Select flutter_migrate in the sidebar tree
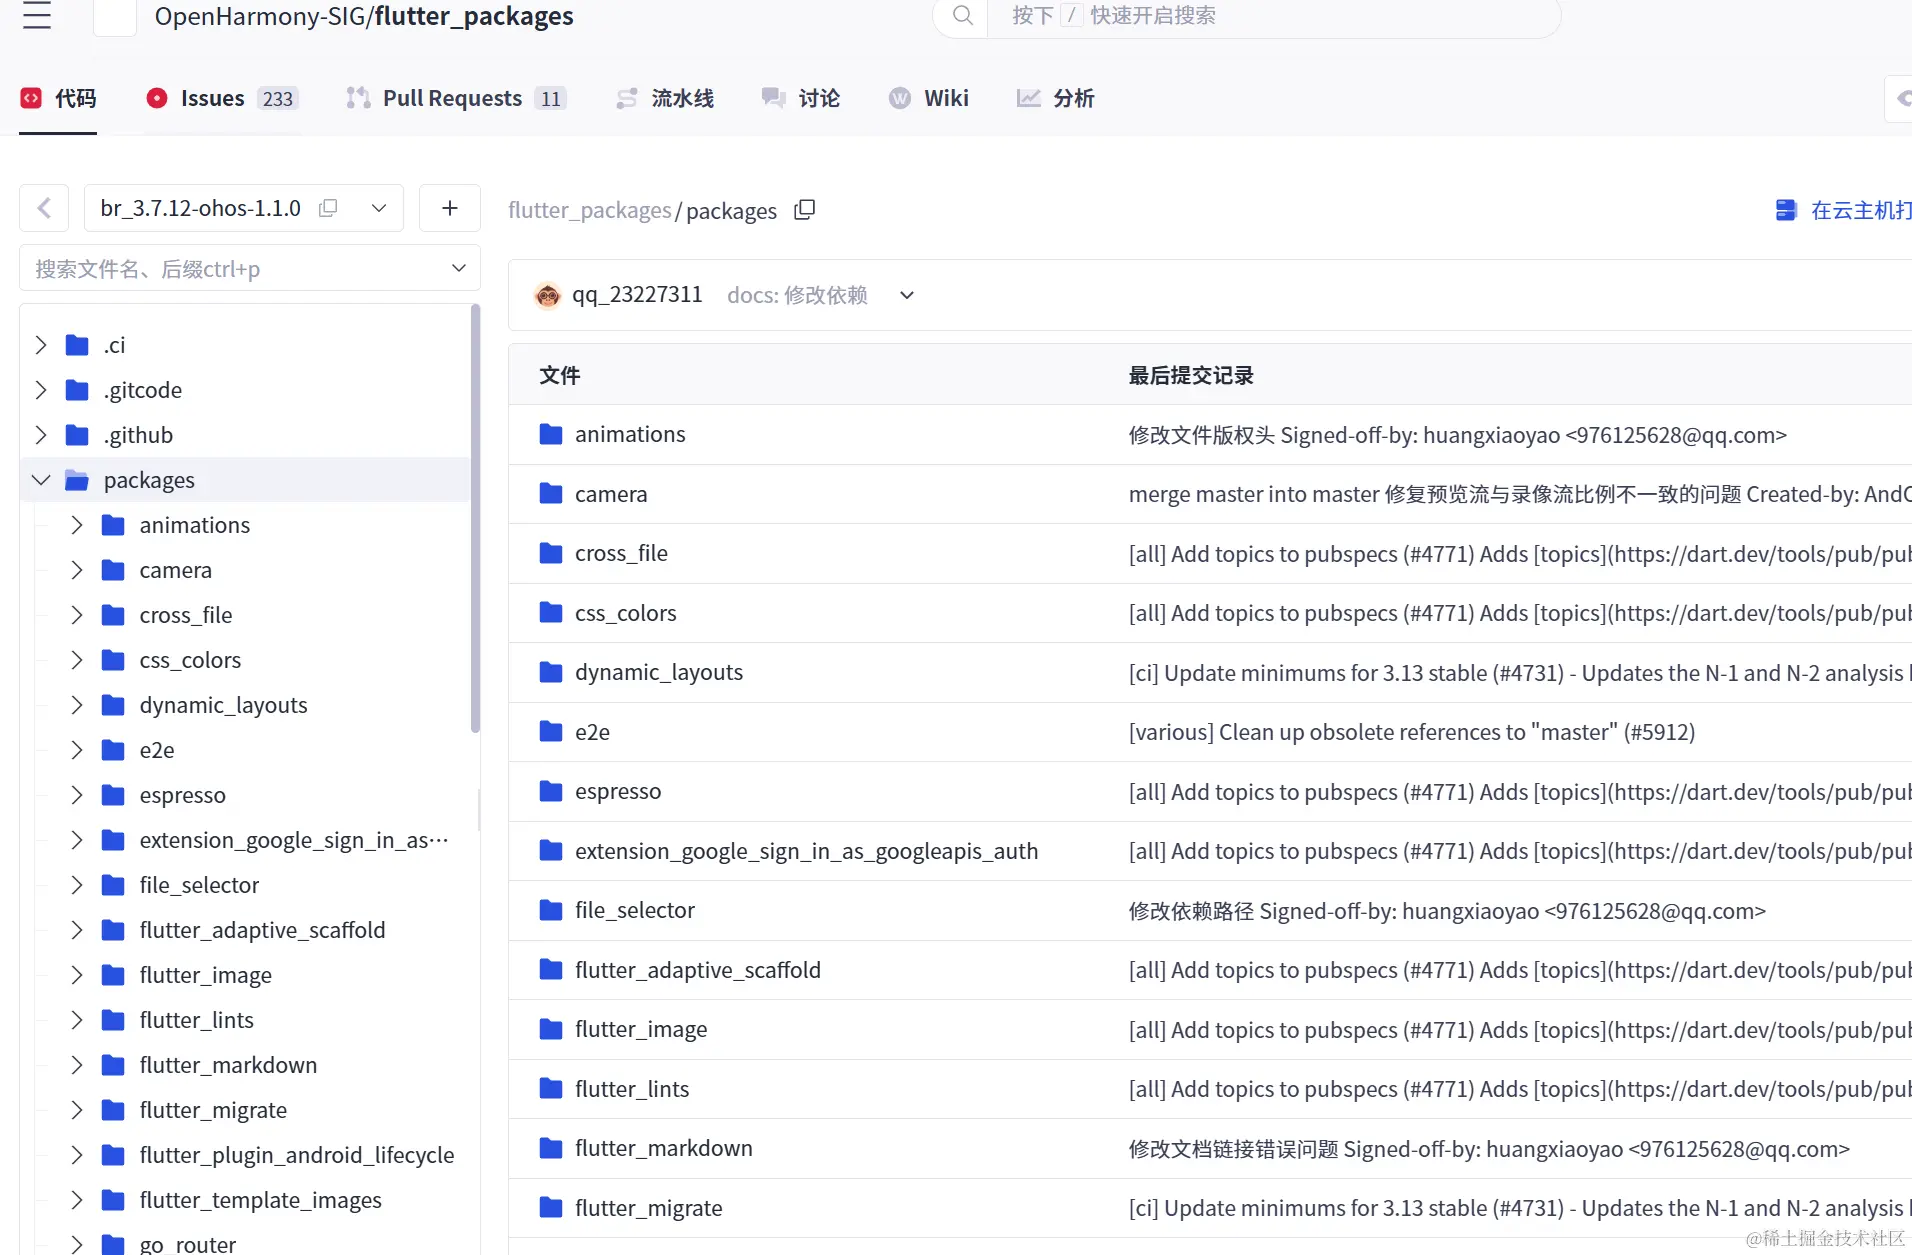 pyautogui.click(x=213, y=1110)
